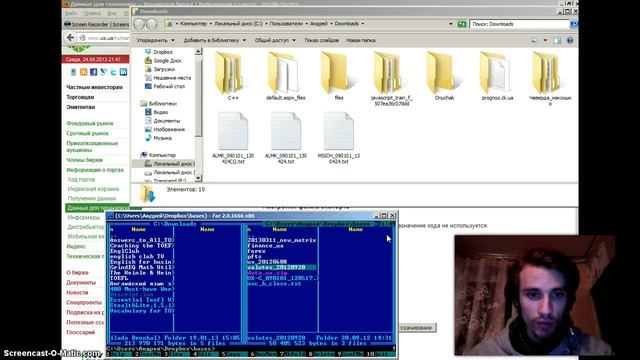The image size is (640, 360).
Task: Open Частным инвесторам website link
Action: (x=94, y=87)
